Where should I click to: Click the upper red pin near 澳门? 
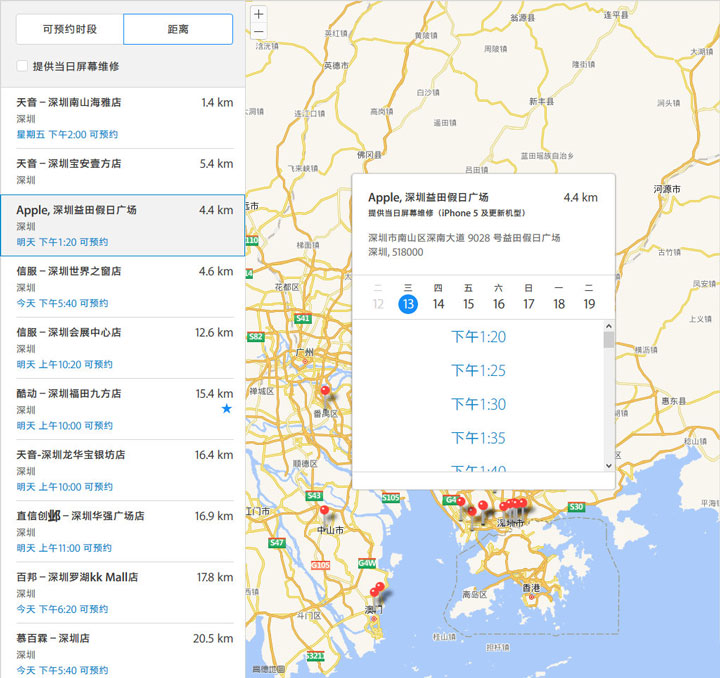coord(380,588)
